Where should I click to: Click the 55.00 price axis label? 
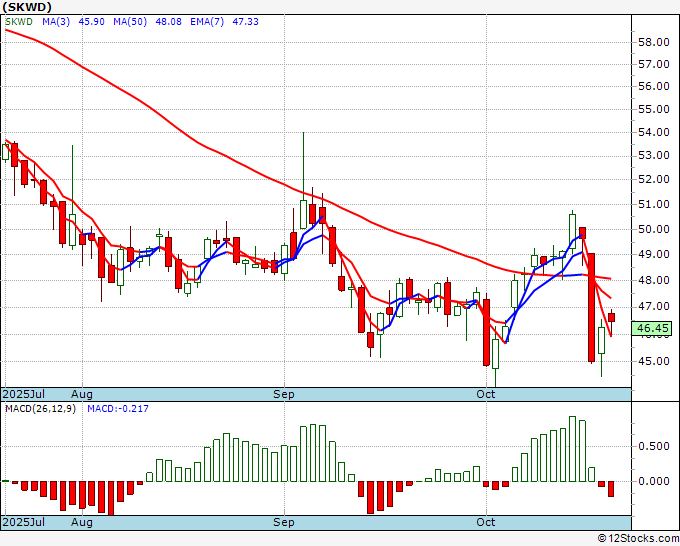(x=654, y=109)
